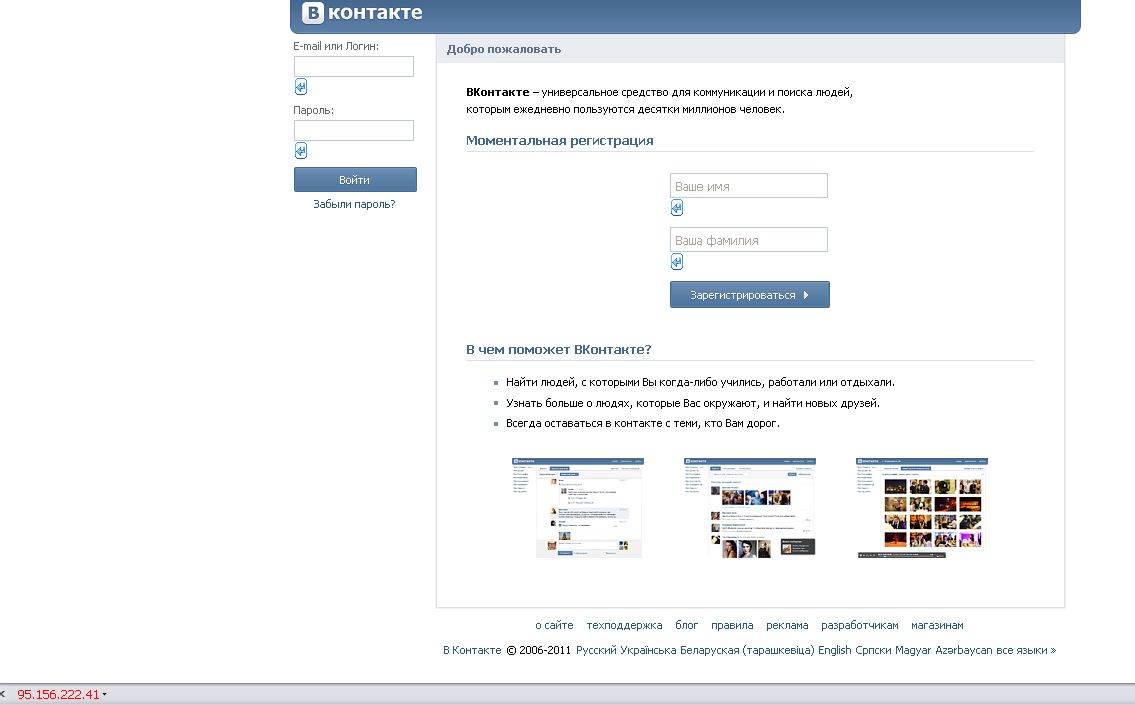Open the блог footer link
Viewport: 1135px width, 705px height.
coord(686,625)
